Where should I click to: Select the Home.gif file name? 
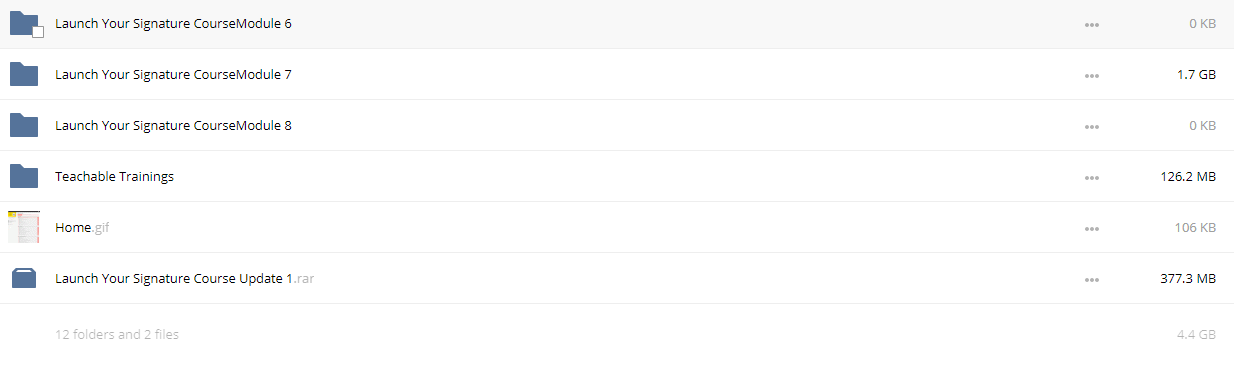pyautogui.click(x=82, y=227)
